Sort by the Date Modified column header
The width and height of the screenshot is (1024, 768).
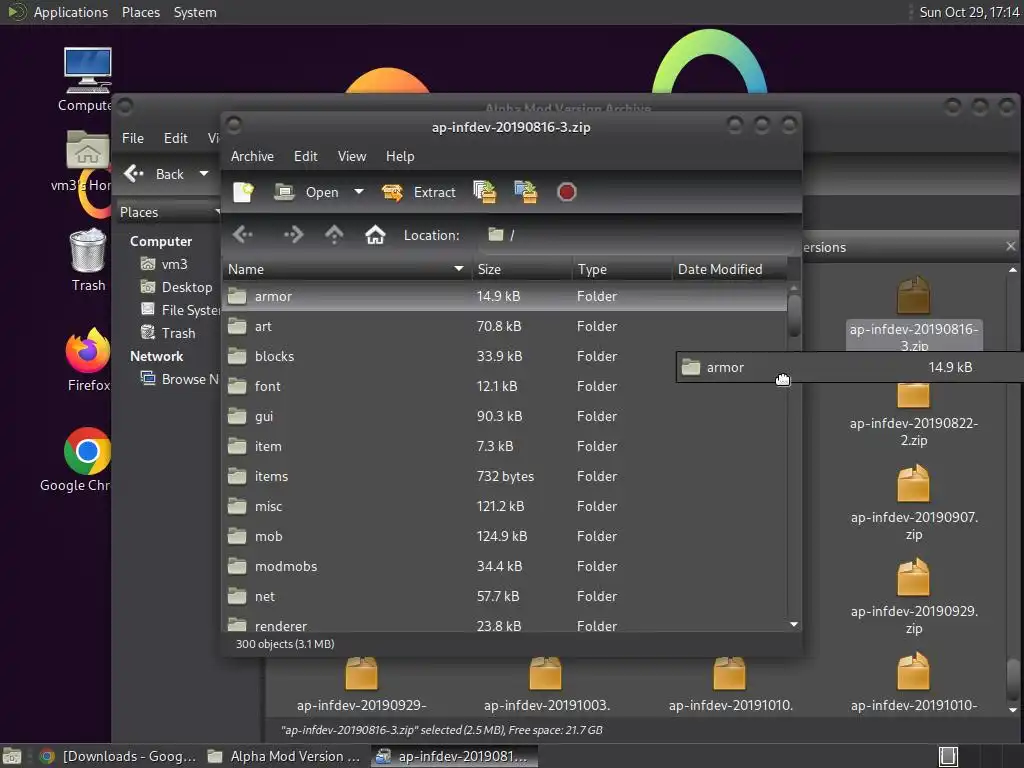(729, 269)
